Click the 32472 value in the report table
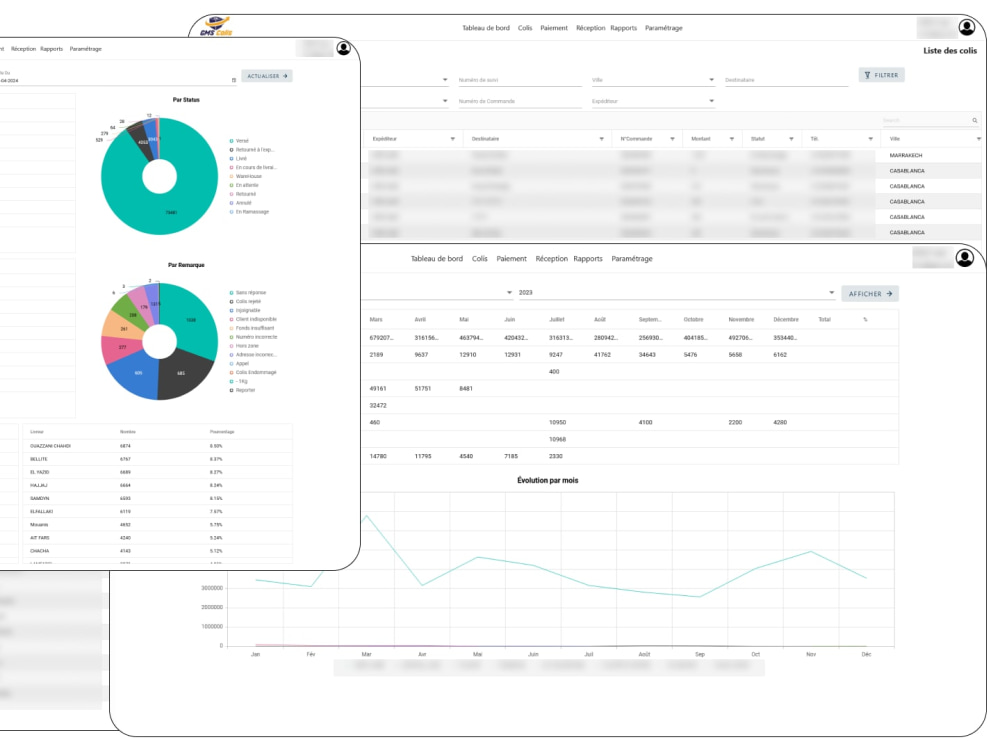This screenshot has width=1000, height=751. coord(378,405)
